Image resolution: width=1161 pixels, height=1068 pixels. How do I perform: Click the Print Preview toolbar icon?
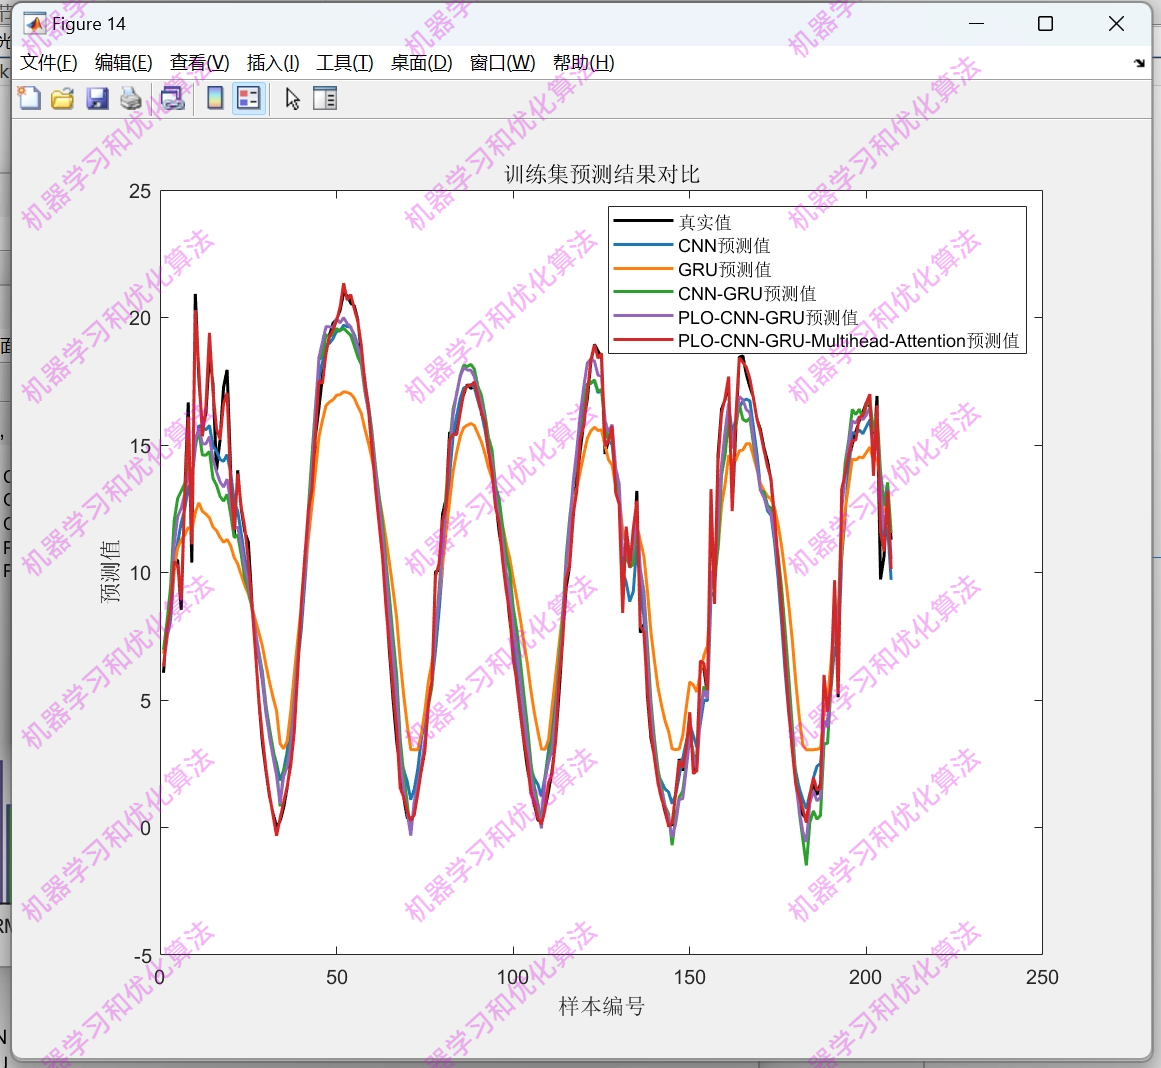pyautogui.click(x=173, y=99)
